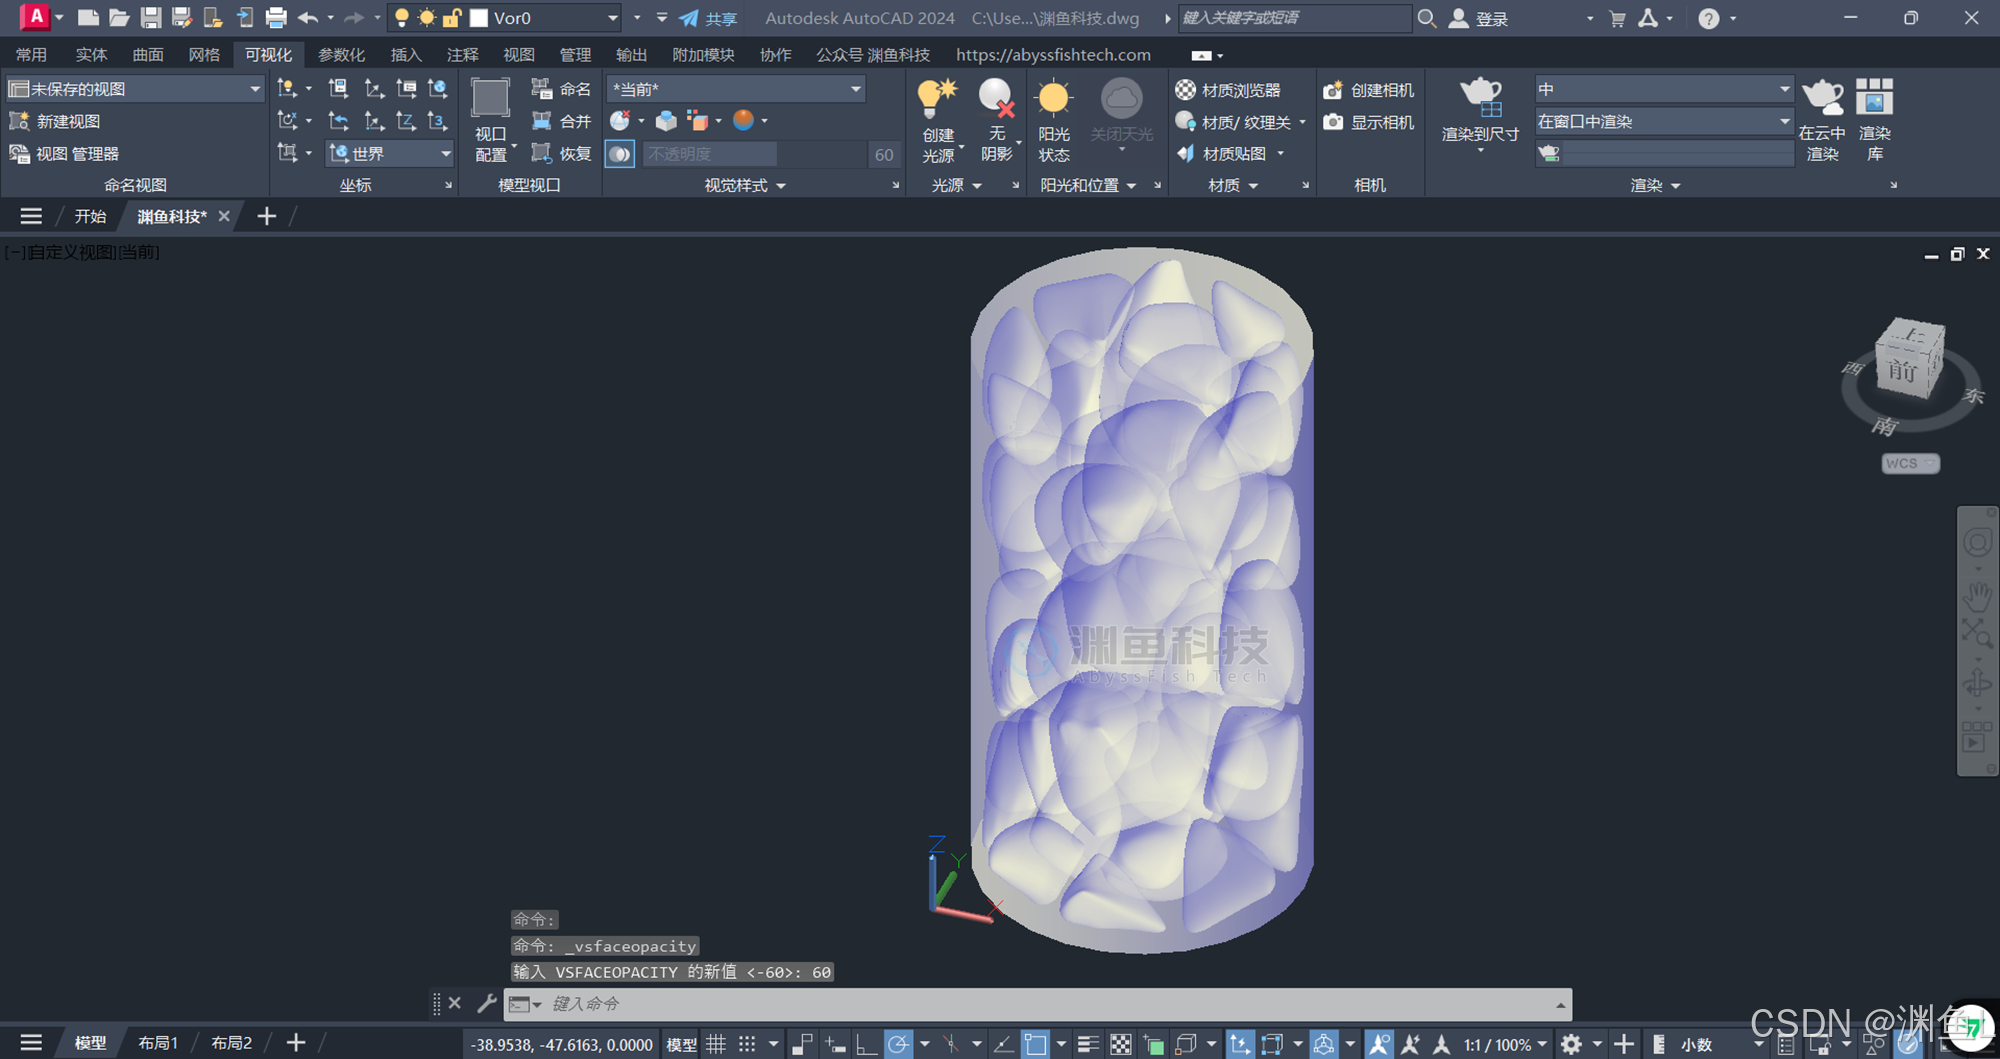Click the Save icon in quick access toolbar
Image resolution: width=2000 pixels, height=1059 pixels.
[x=151, y=18]
